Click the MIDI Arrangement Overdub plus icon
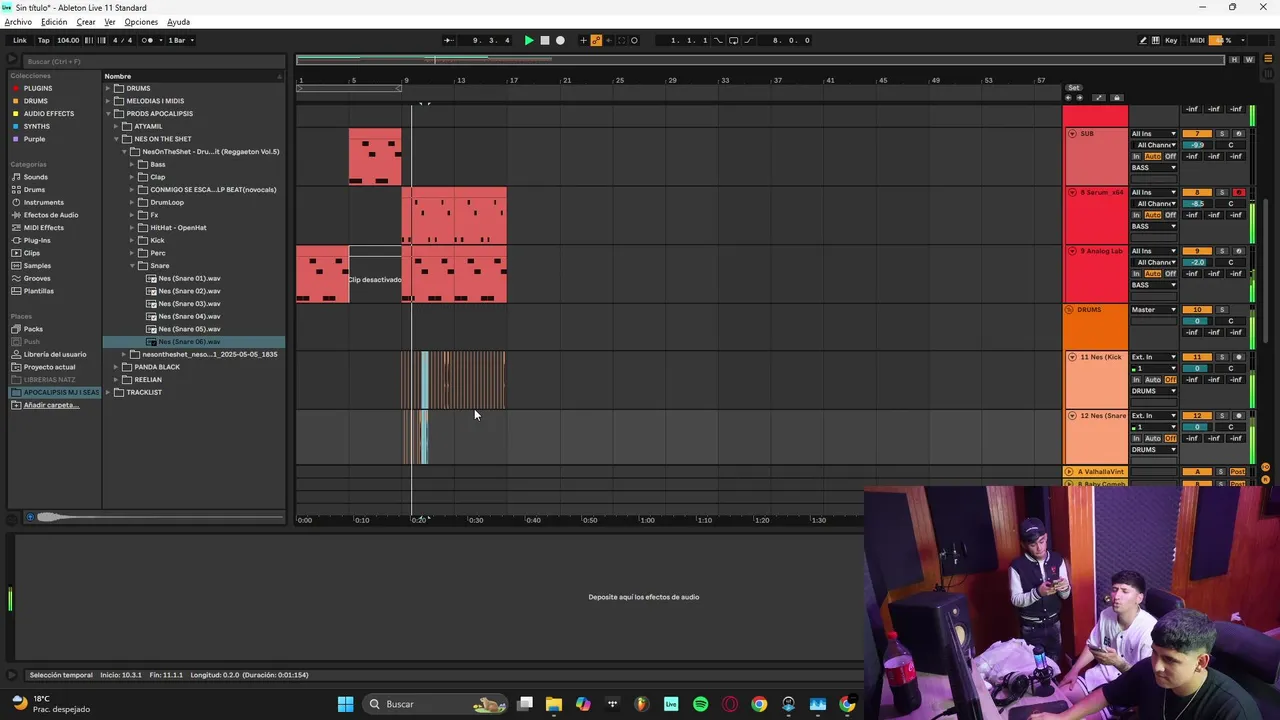This screenshot has width=1280, height=720. pyautogui.click(x=584, y=40)
